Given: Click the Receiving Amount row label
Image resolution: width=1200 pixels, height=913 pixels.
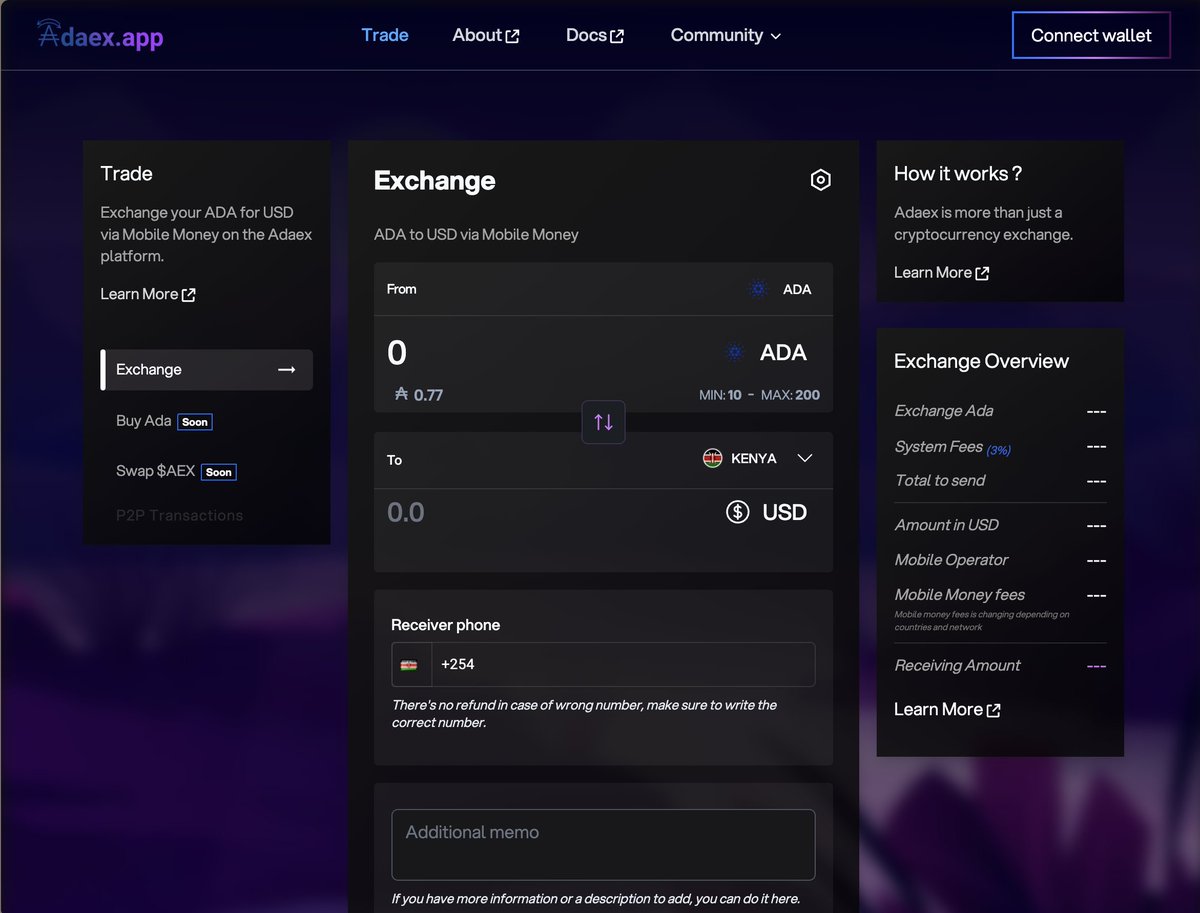Looking at the screenshot, I should [x=957, y=666].
